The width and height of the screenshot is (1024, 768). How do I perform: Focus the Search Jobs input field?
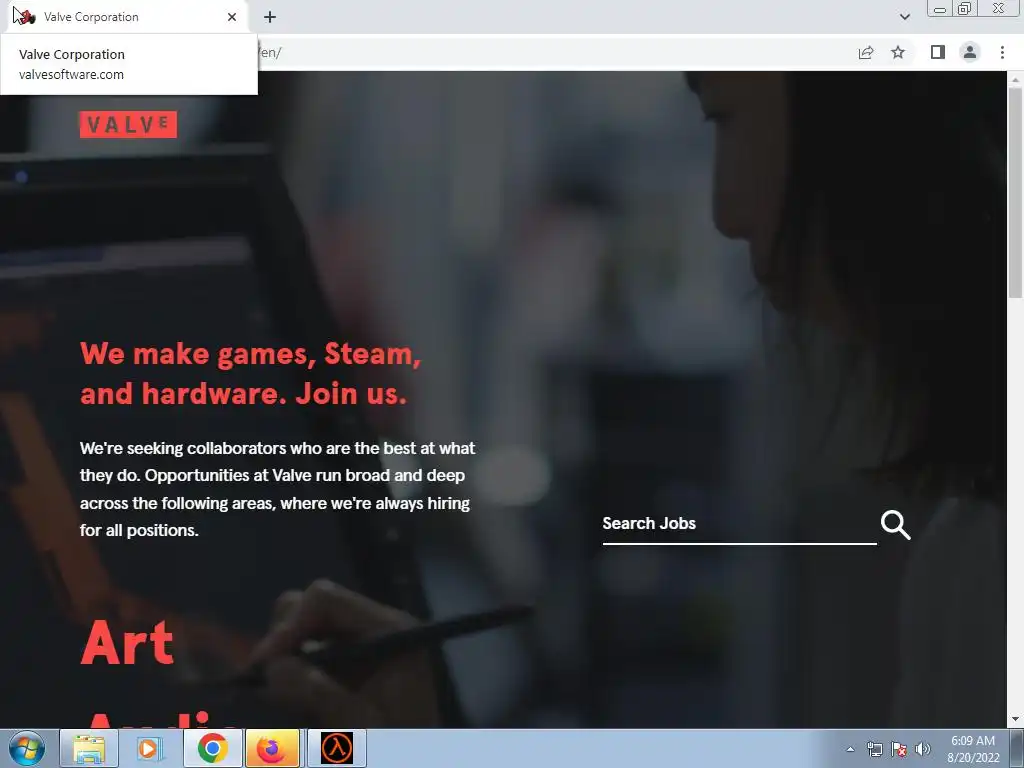pyautogui.click(x=739, y=524)
